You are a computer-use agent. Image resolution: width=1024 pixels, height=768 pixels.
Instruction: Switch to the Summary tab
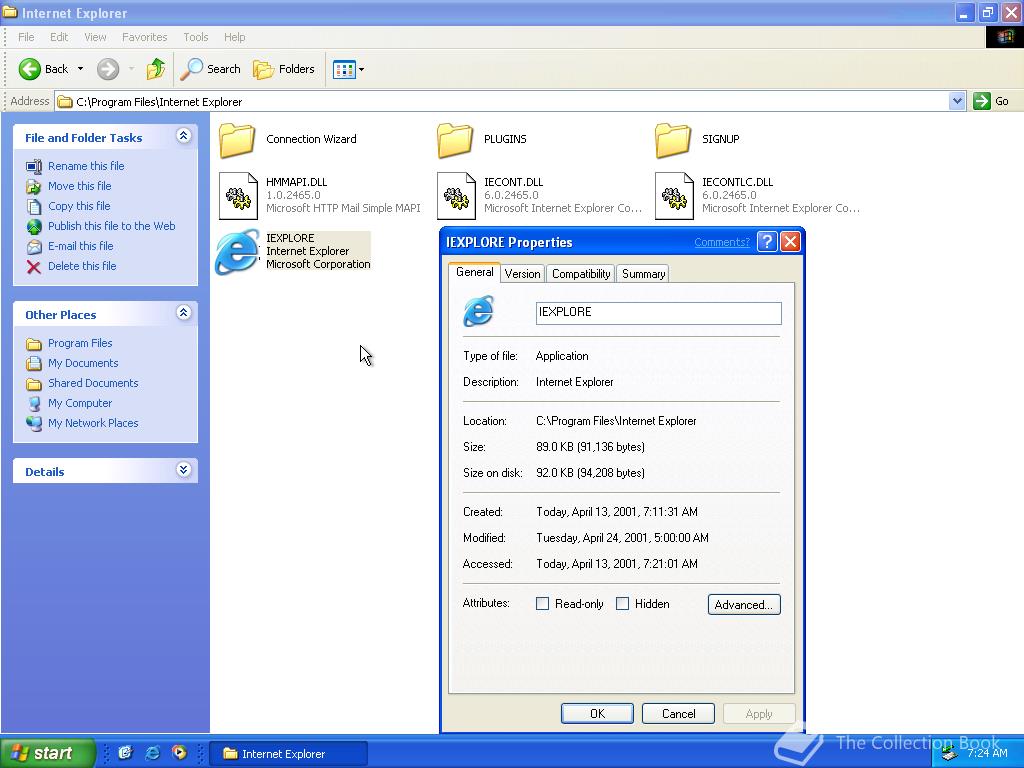(643, 274)
